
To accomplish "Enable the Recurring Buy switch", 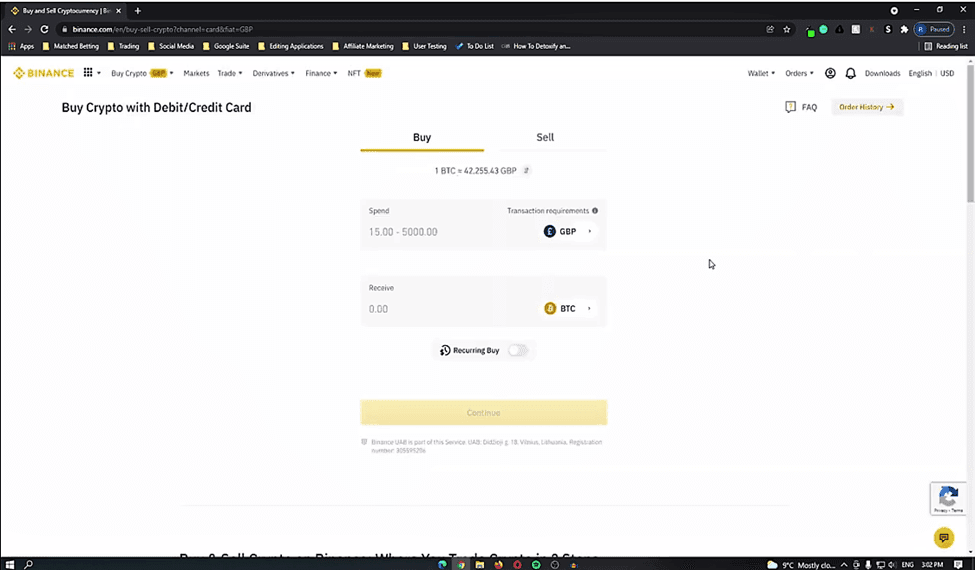I will pyautogui.click(x=517, y=351).
